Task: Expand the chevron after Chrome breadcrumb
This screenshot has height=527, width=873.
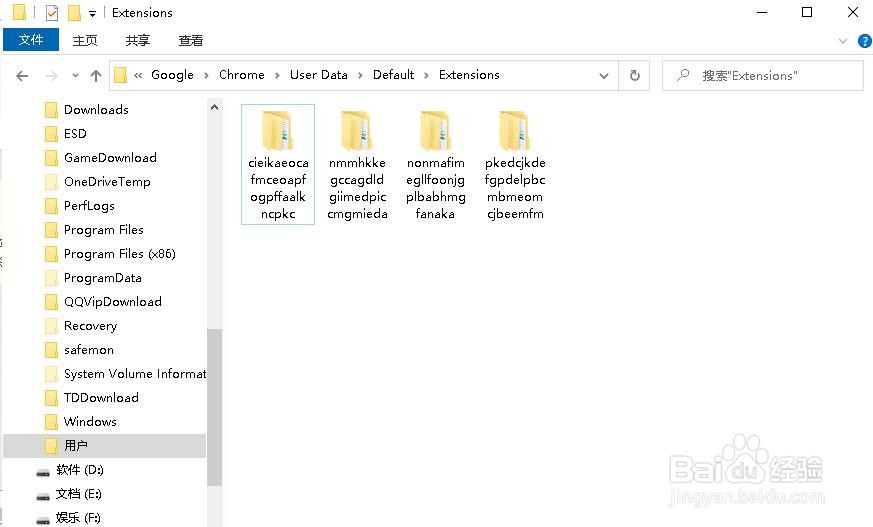Action: coord(277,75)
